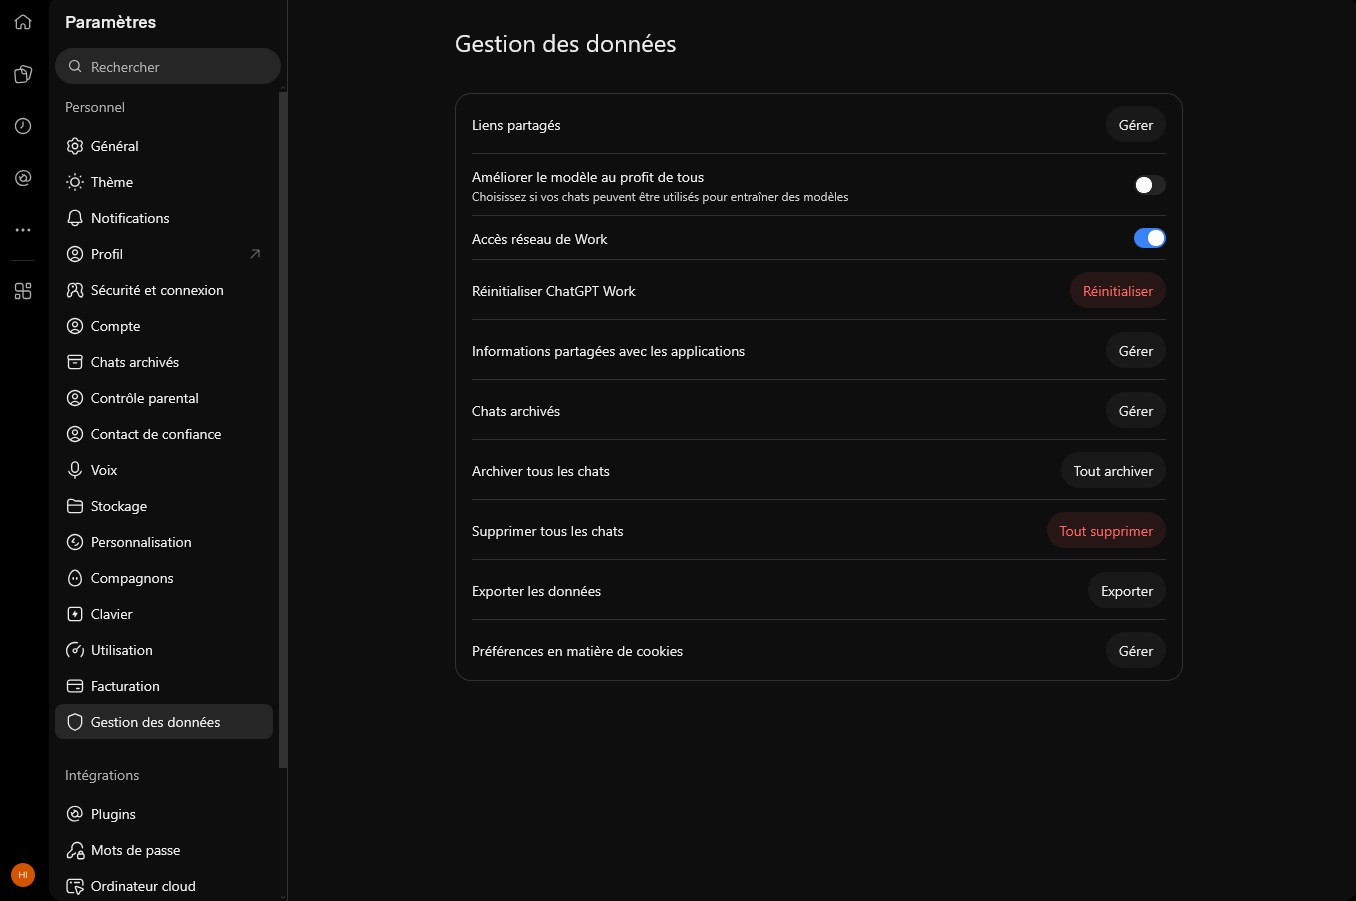Viewport: 1356px width, 901px height.
Task: Click the Clavier keyboard icon
Action: pyautogui.click(x=75, y=614)
